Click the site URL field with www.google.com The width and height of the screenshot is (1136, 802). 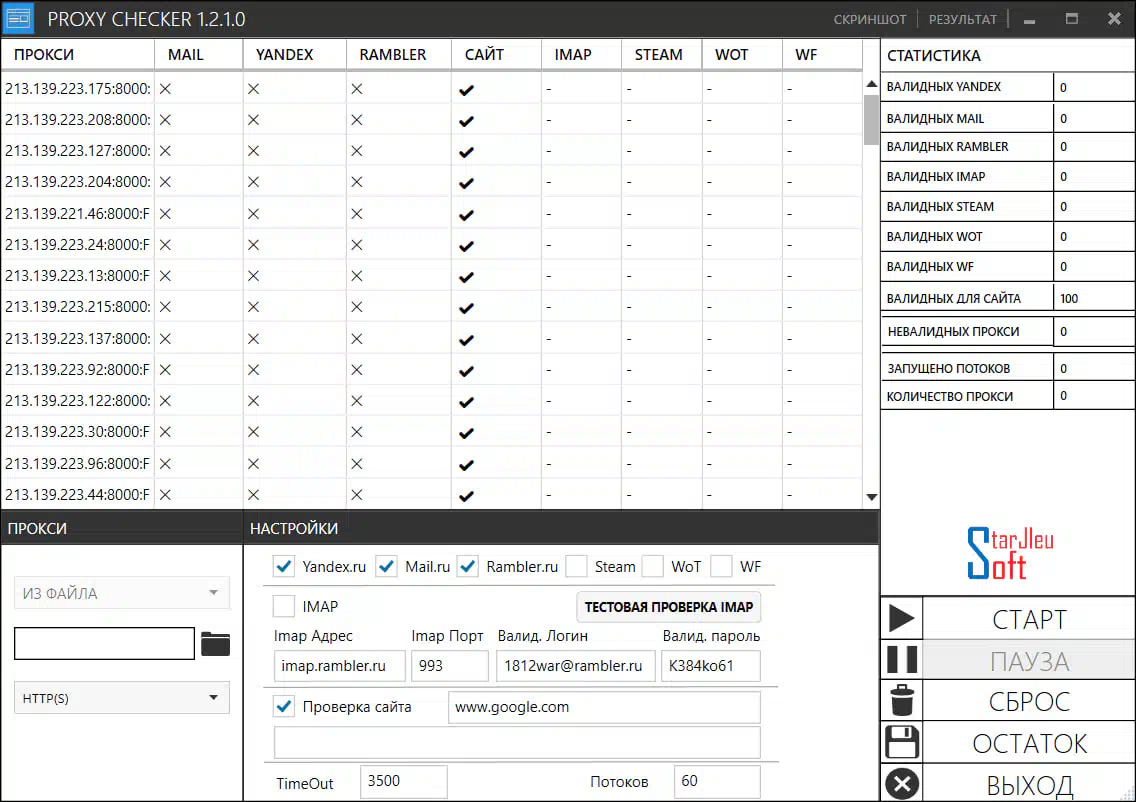click(604, 707)
